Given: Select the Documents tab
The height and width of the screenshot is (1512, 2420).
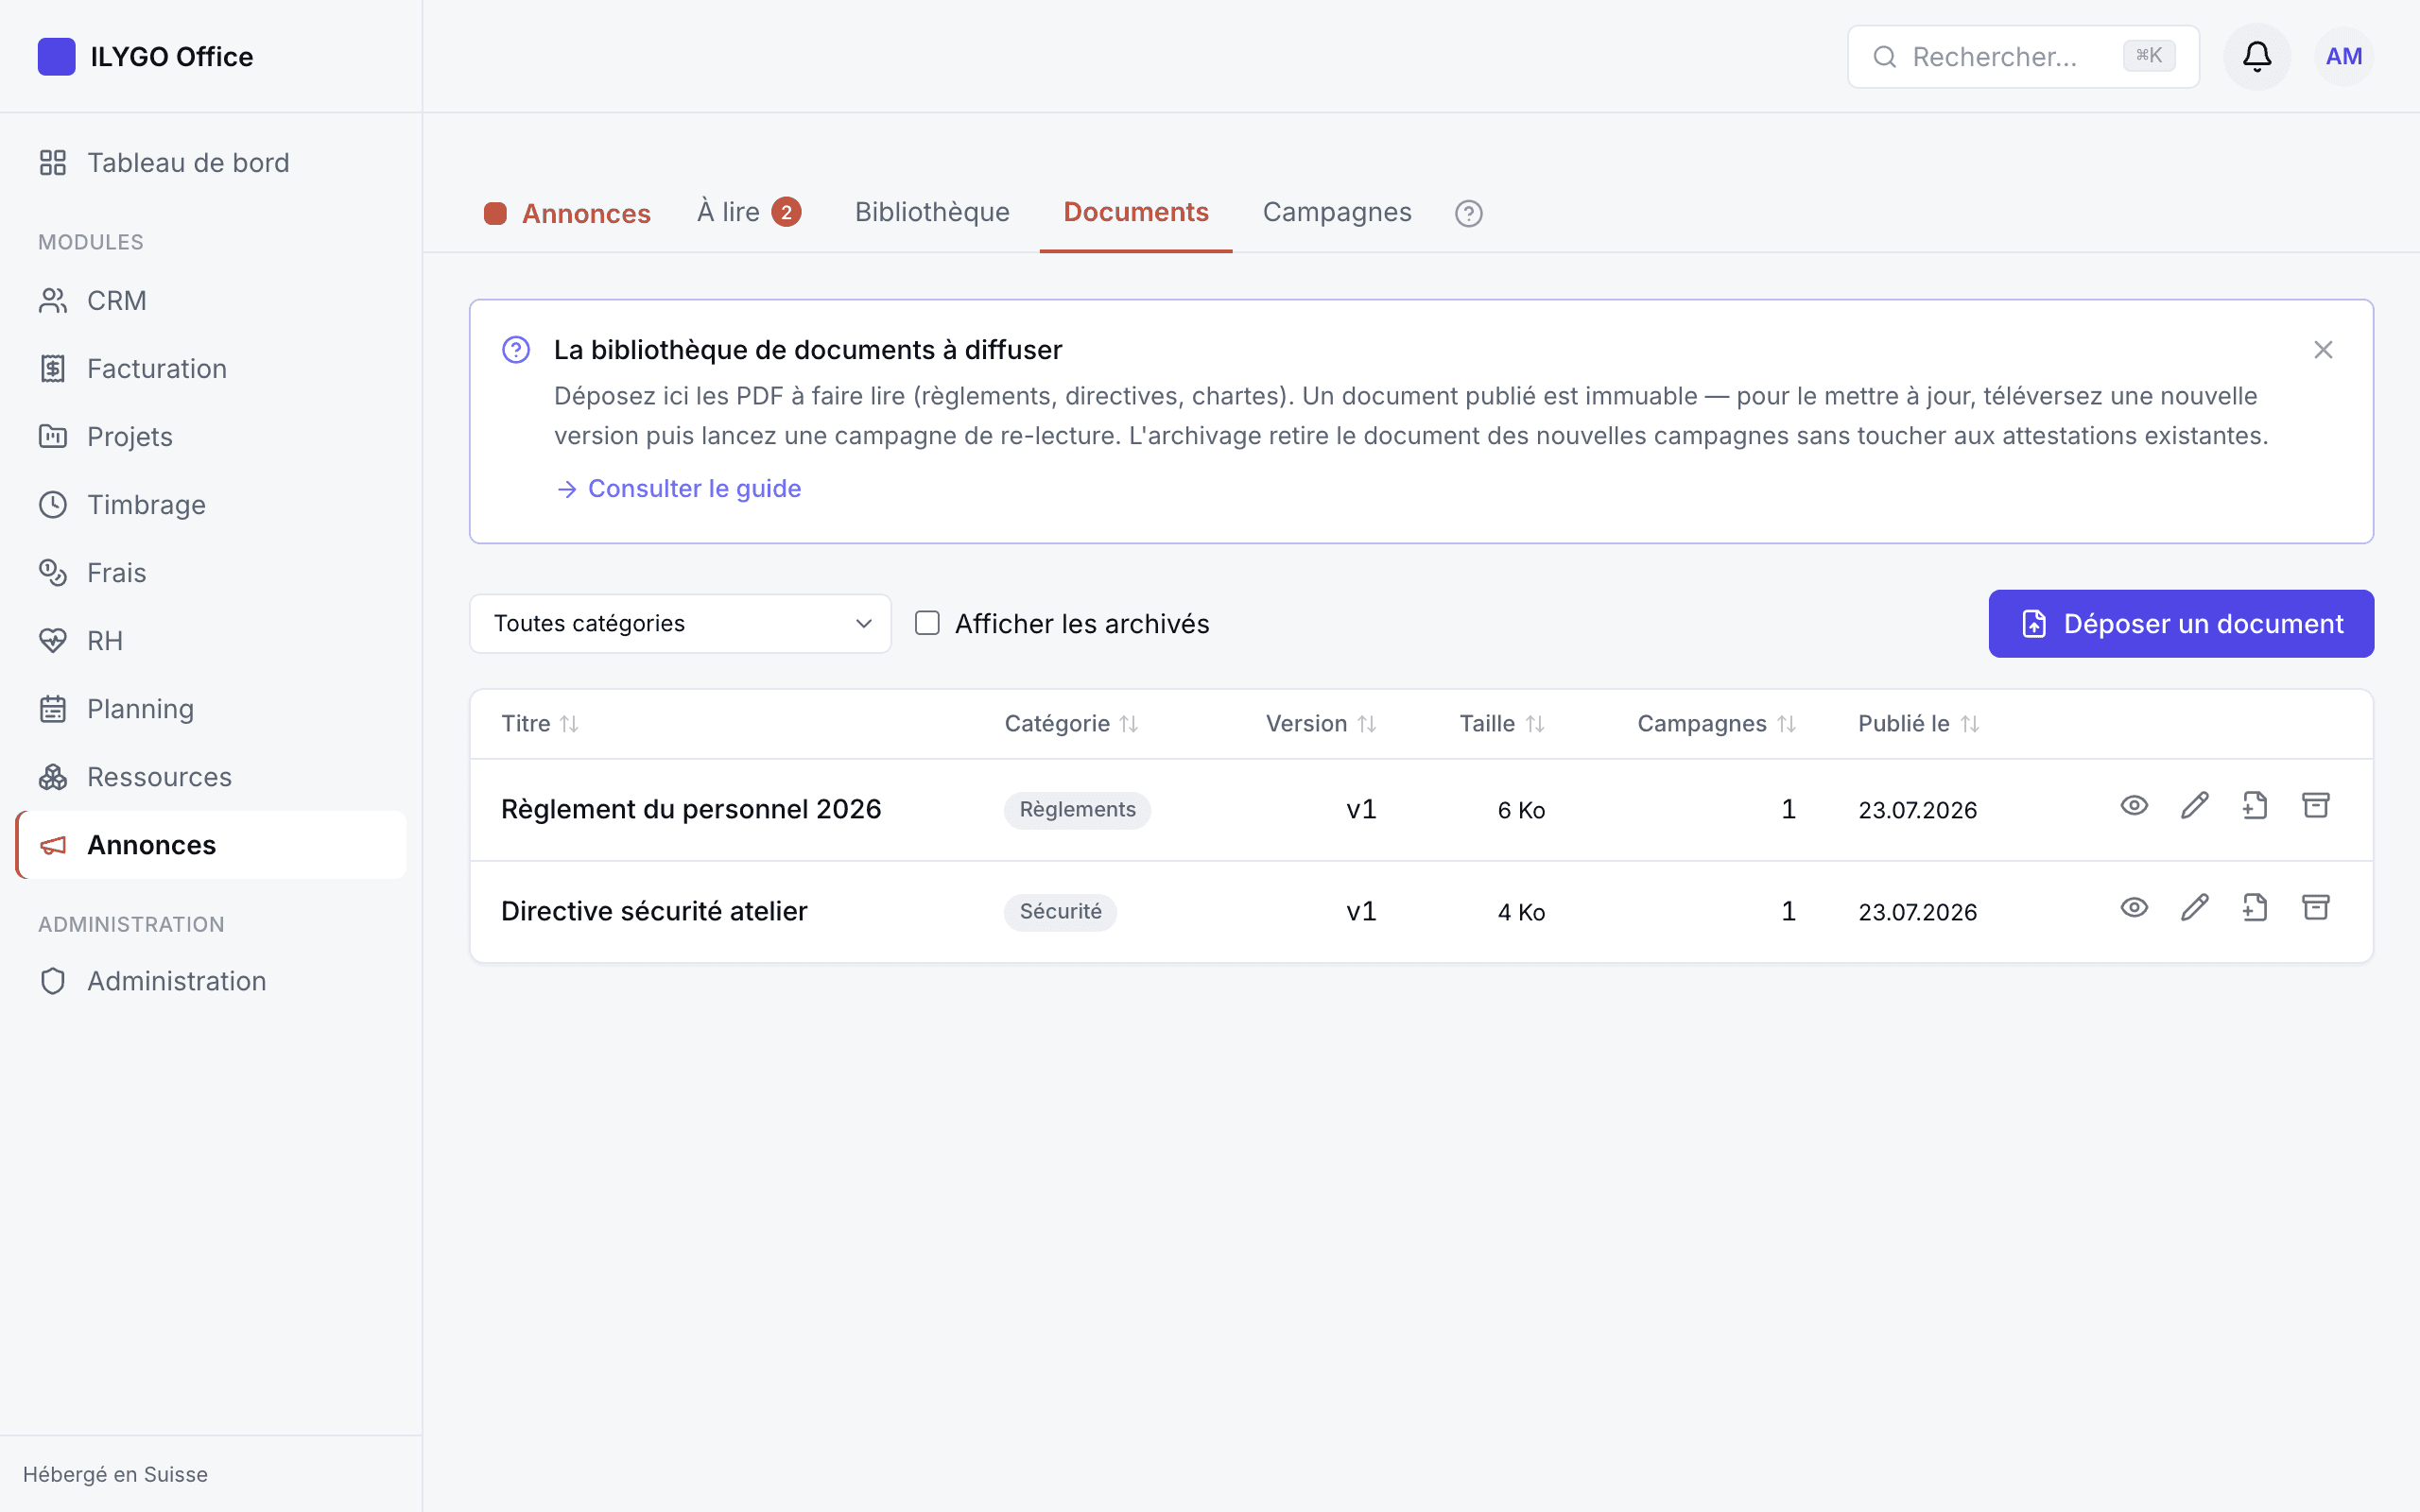Looking at the screenshot, I should click(x=1136, y=212).
